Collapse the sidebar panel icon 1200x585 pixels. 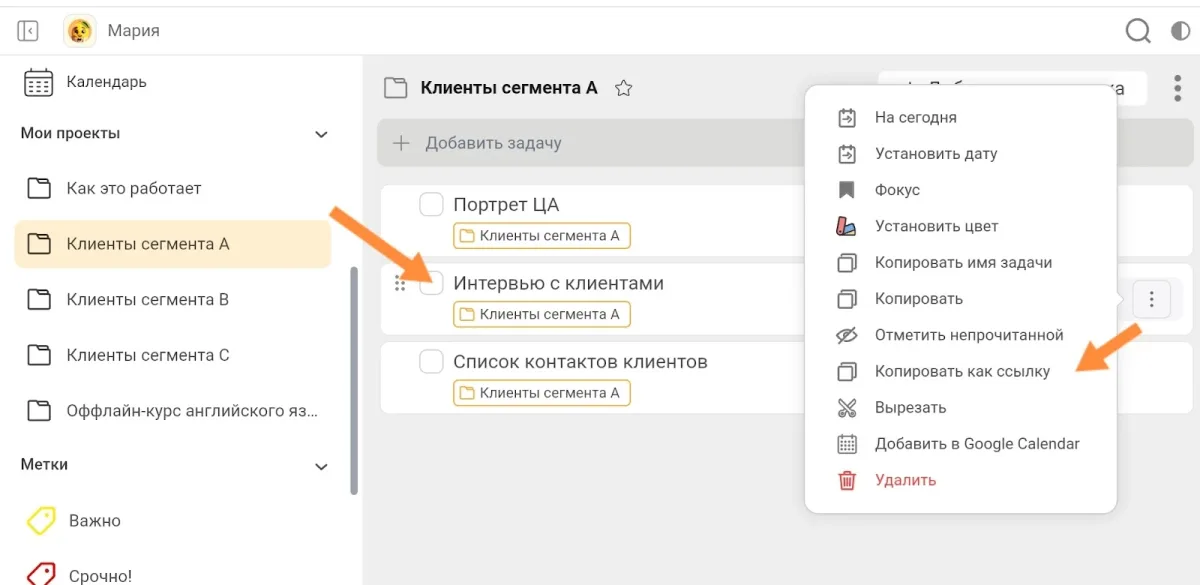point(28,31)
